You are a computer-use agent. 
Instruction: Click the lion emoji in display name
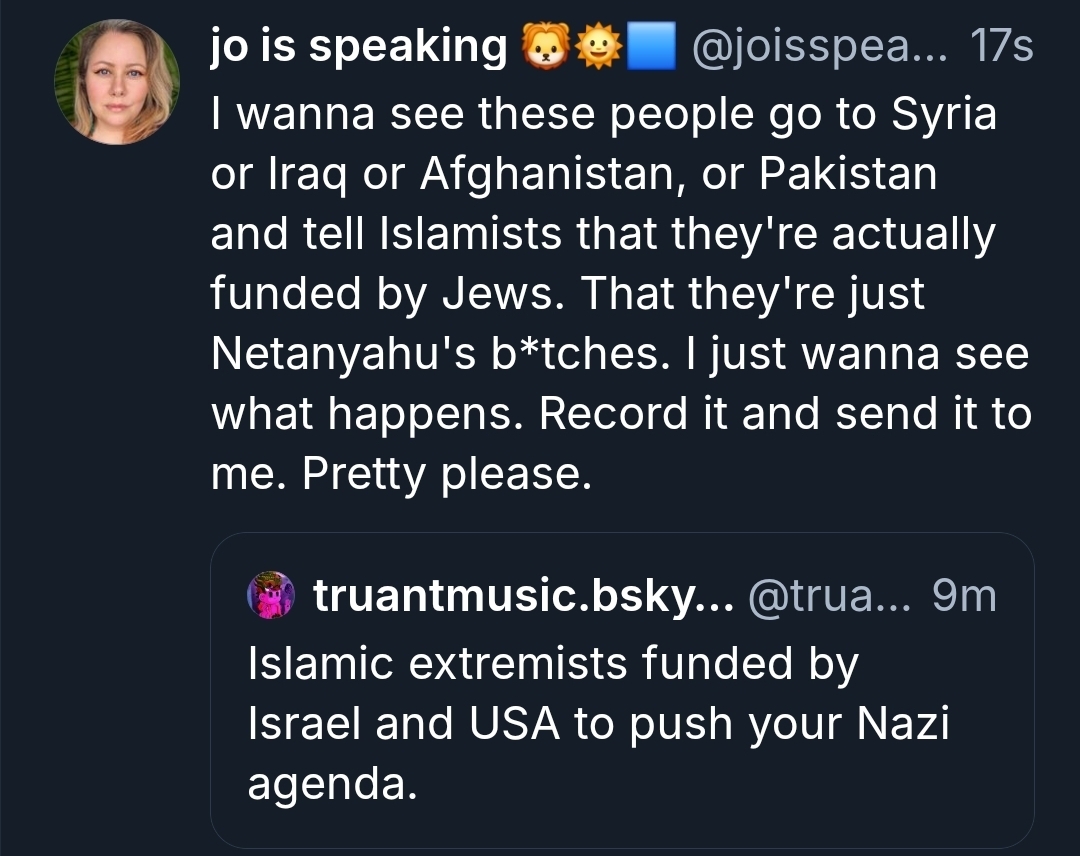click(x=545, y=47)
